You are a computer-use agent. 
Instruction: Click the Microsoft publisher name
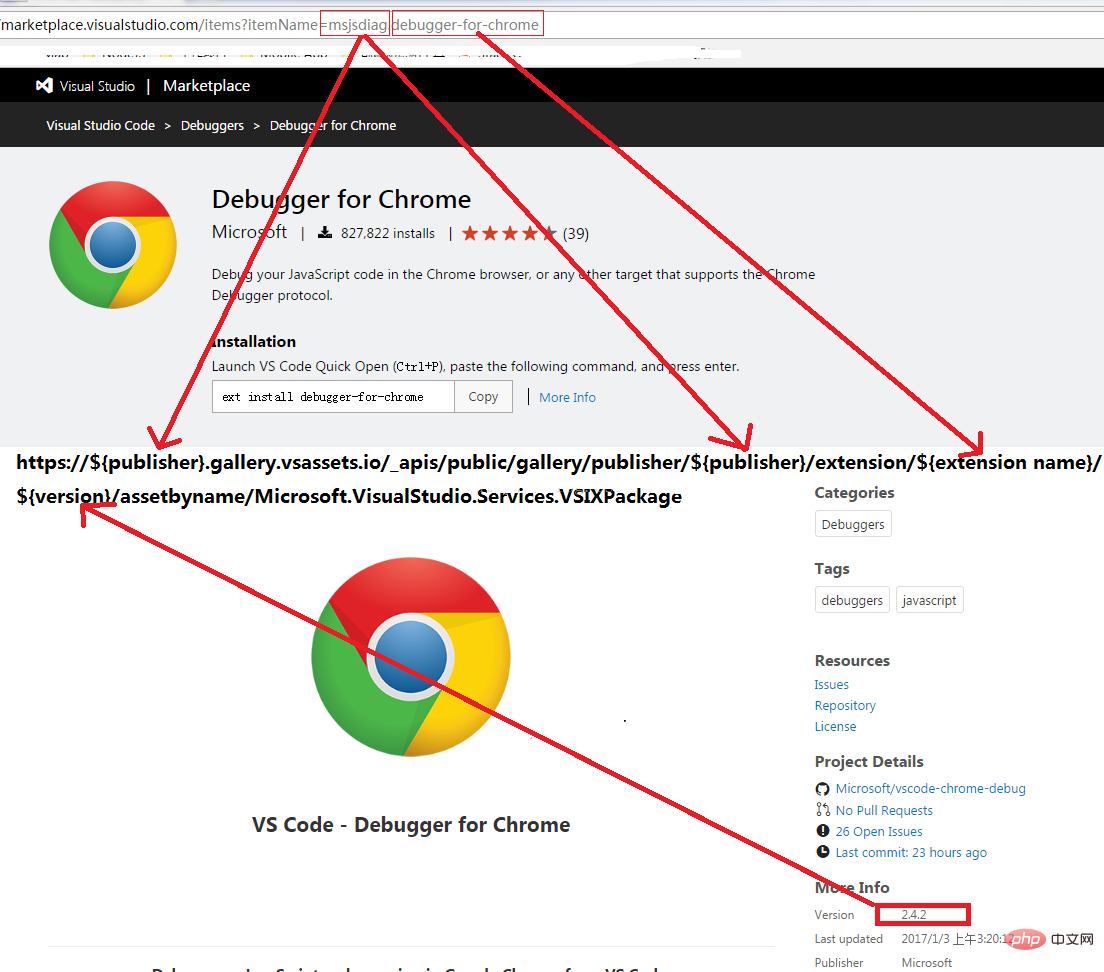click(x=249, y=232)
